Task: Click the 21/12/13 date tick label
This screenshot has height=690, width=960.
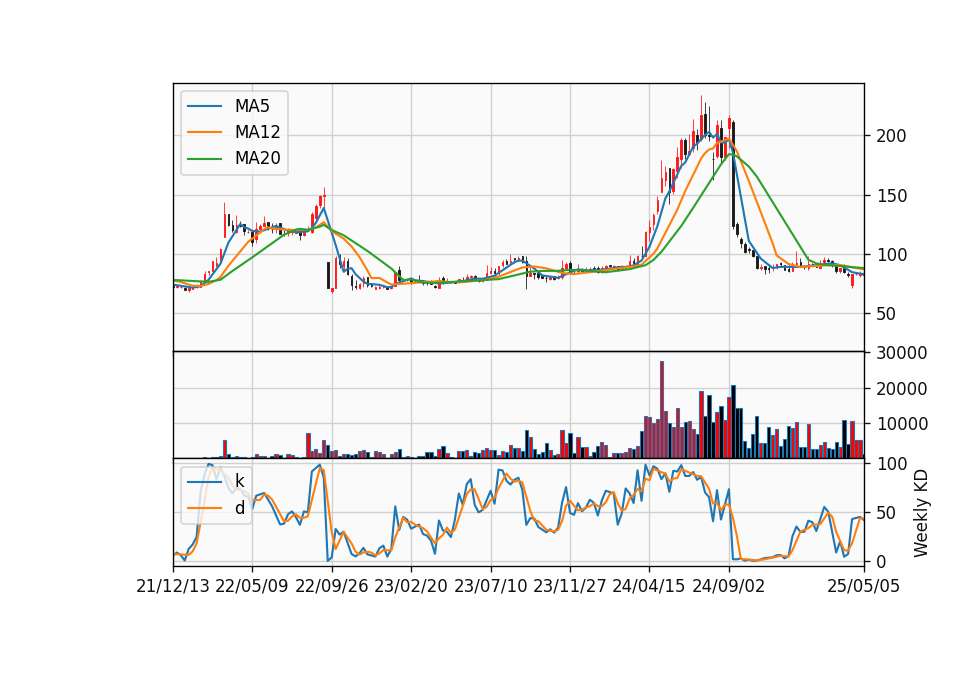Action: 173,586
